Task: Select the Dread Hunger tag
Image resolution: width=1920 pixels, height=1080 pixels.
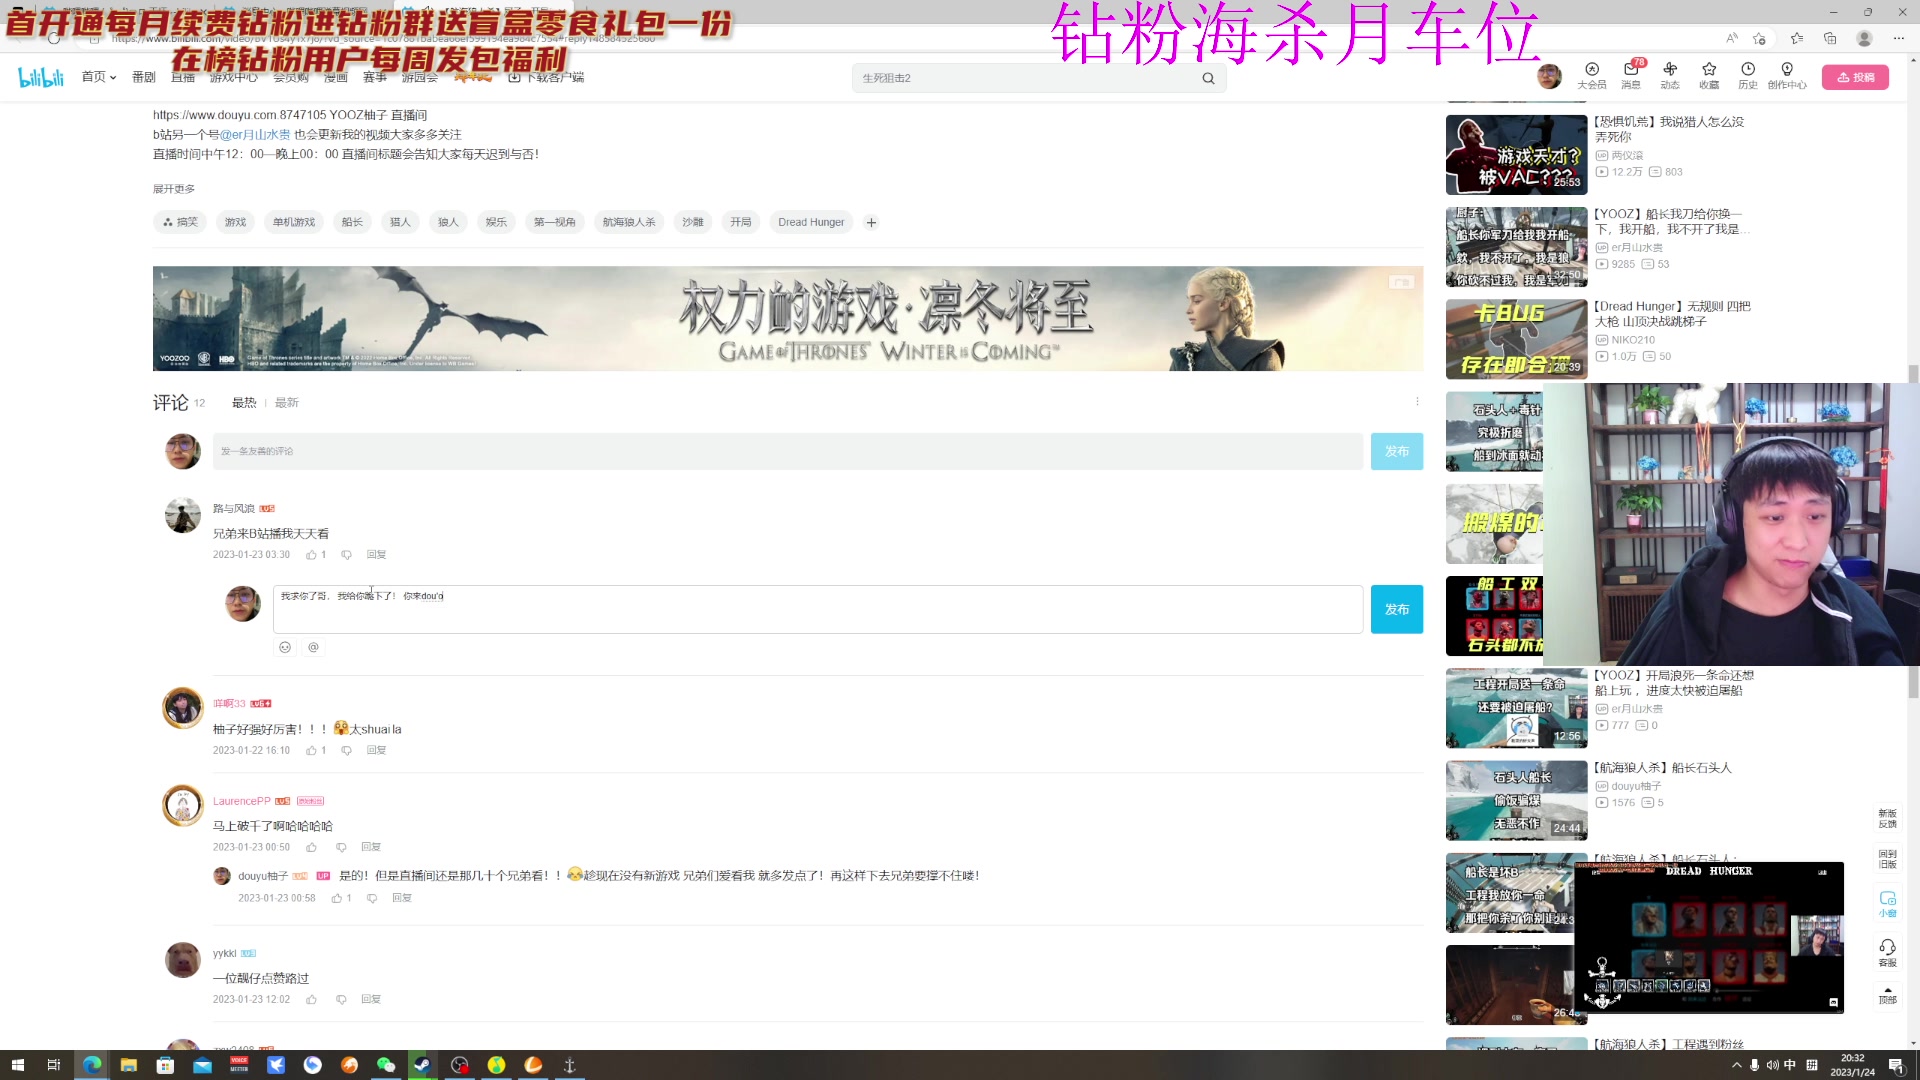Action: [x=811, y=222]
